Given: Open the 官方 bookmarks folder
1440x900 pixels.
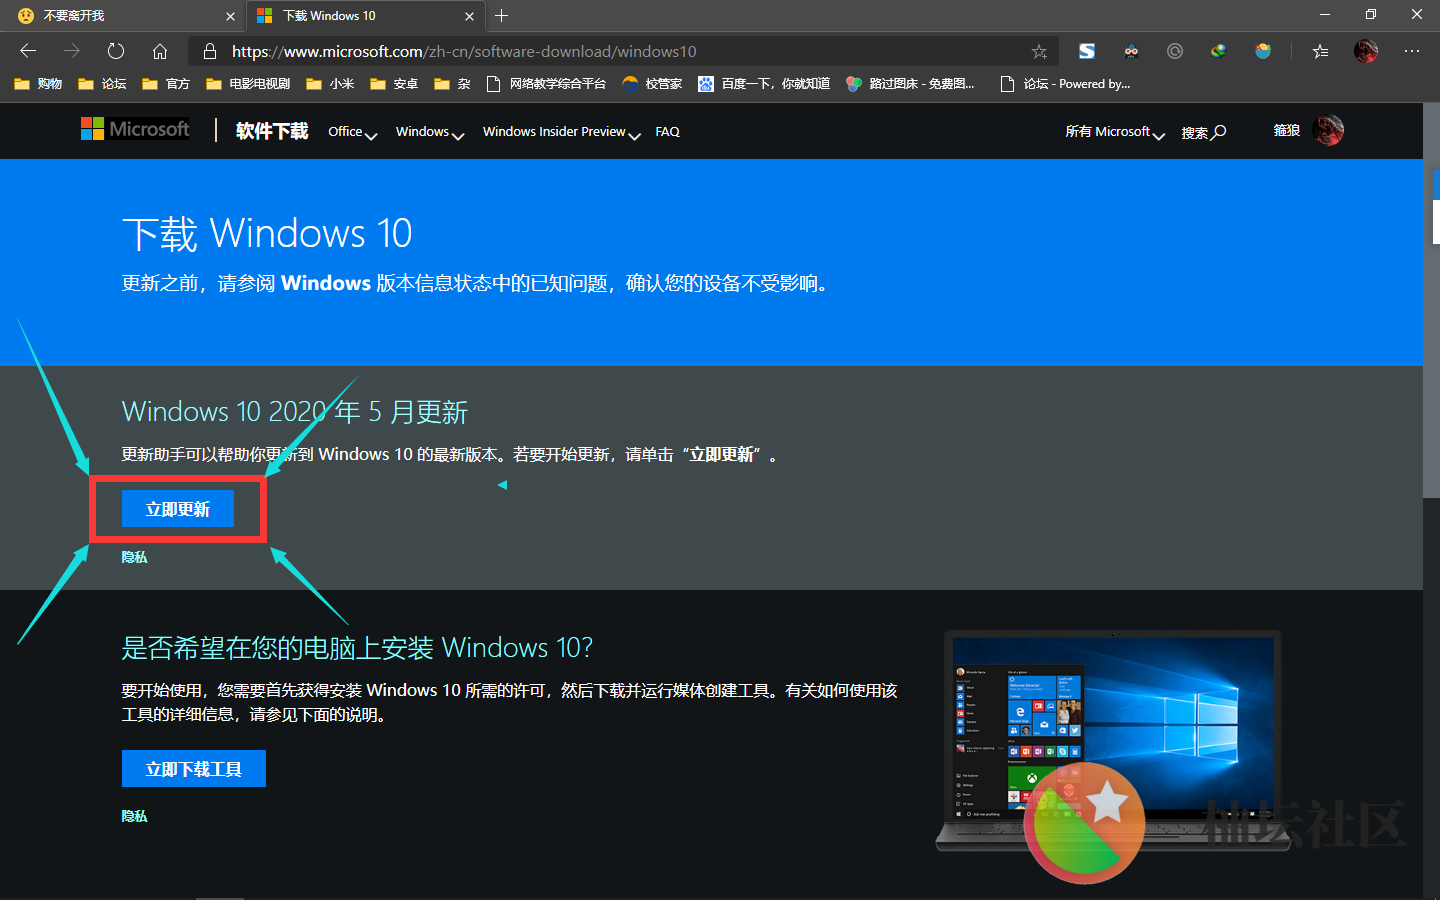Looking at the screenshot, I should point(166,84).
